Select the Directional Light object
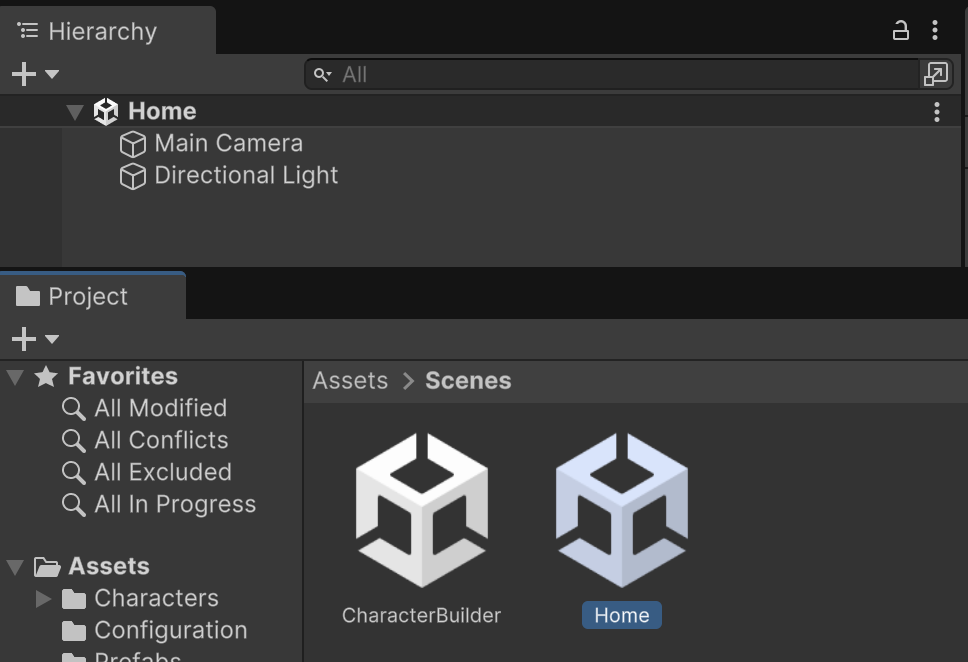Screen dimensions: 968x662 [246, 176]
